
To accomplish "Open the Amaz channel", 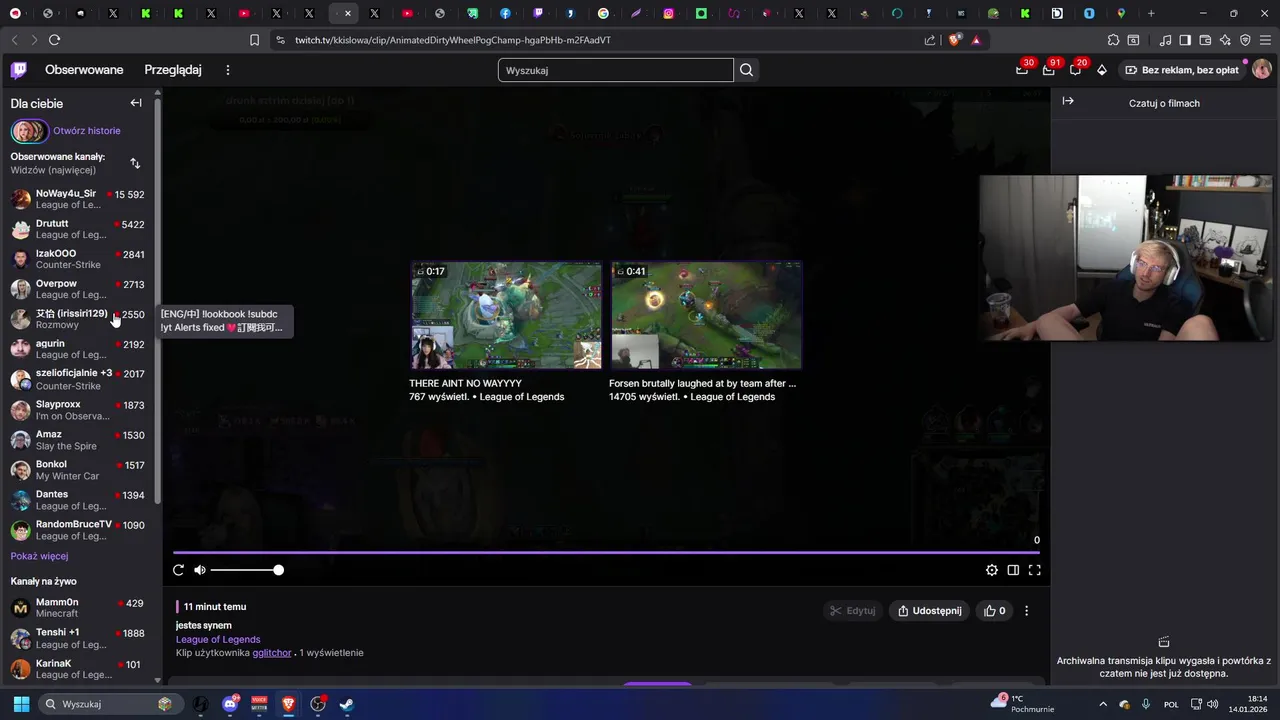I will click(77, 440).
